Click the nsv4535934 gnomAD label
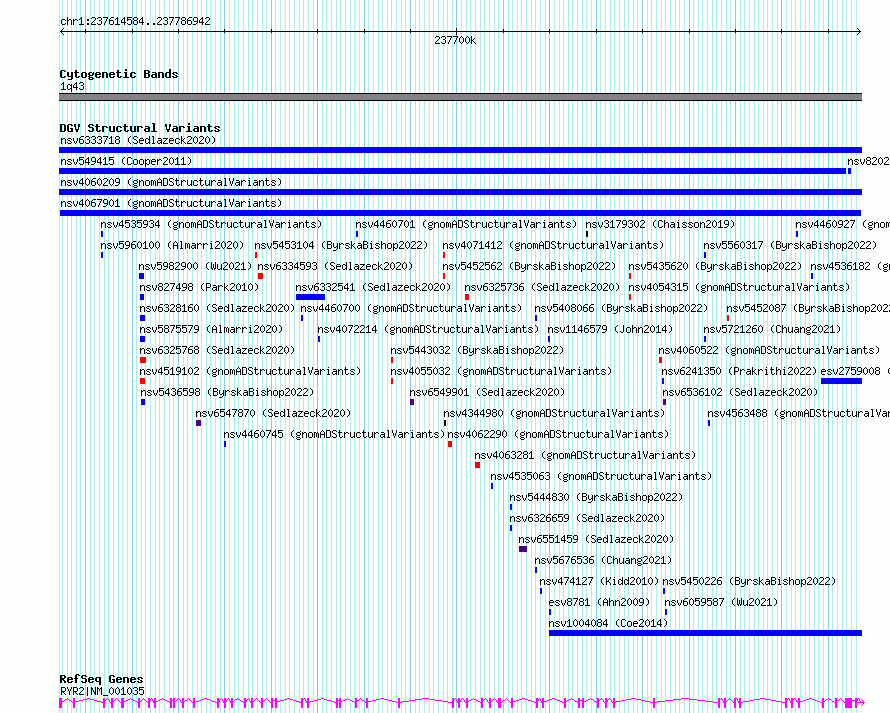This screenshot has width=890, height=713. point(211,224)
